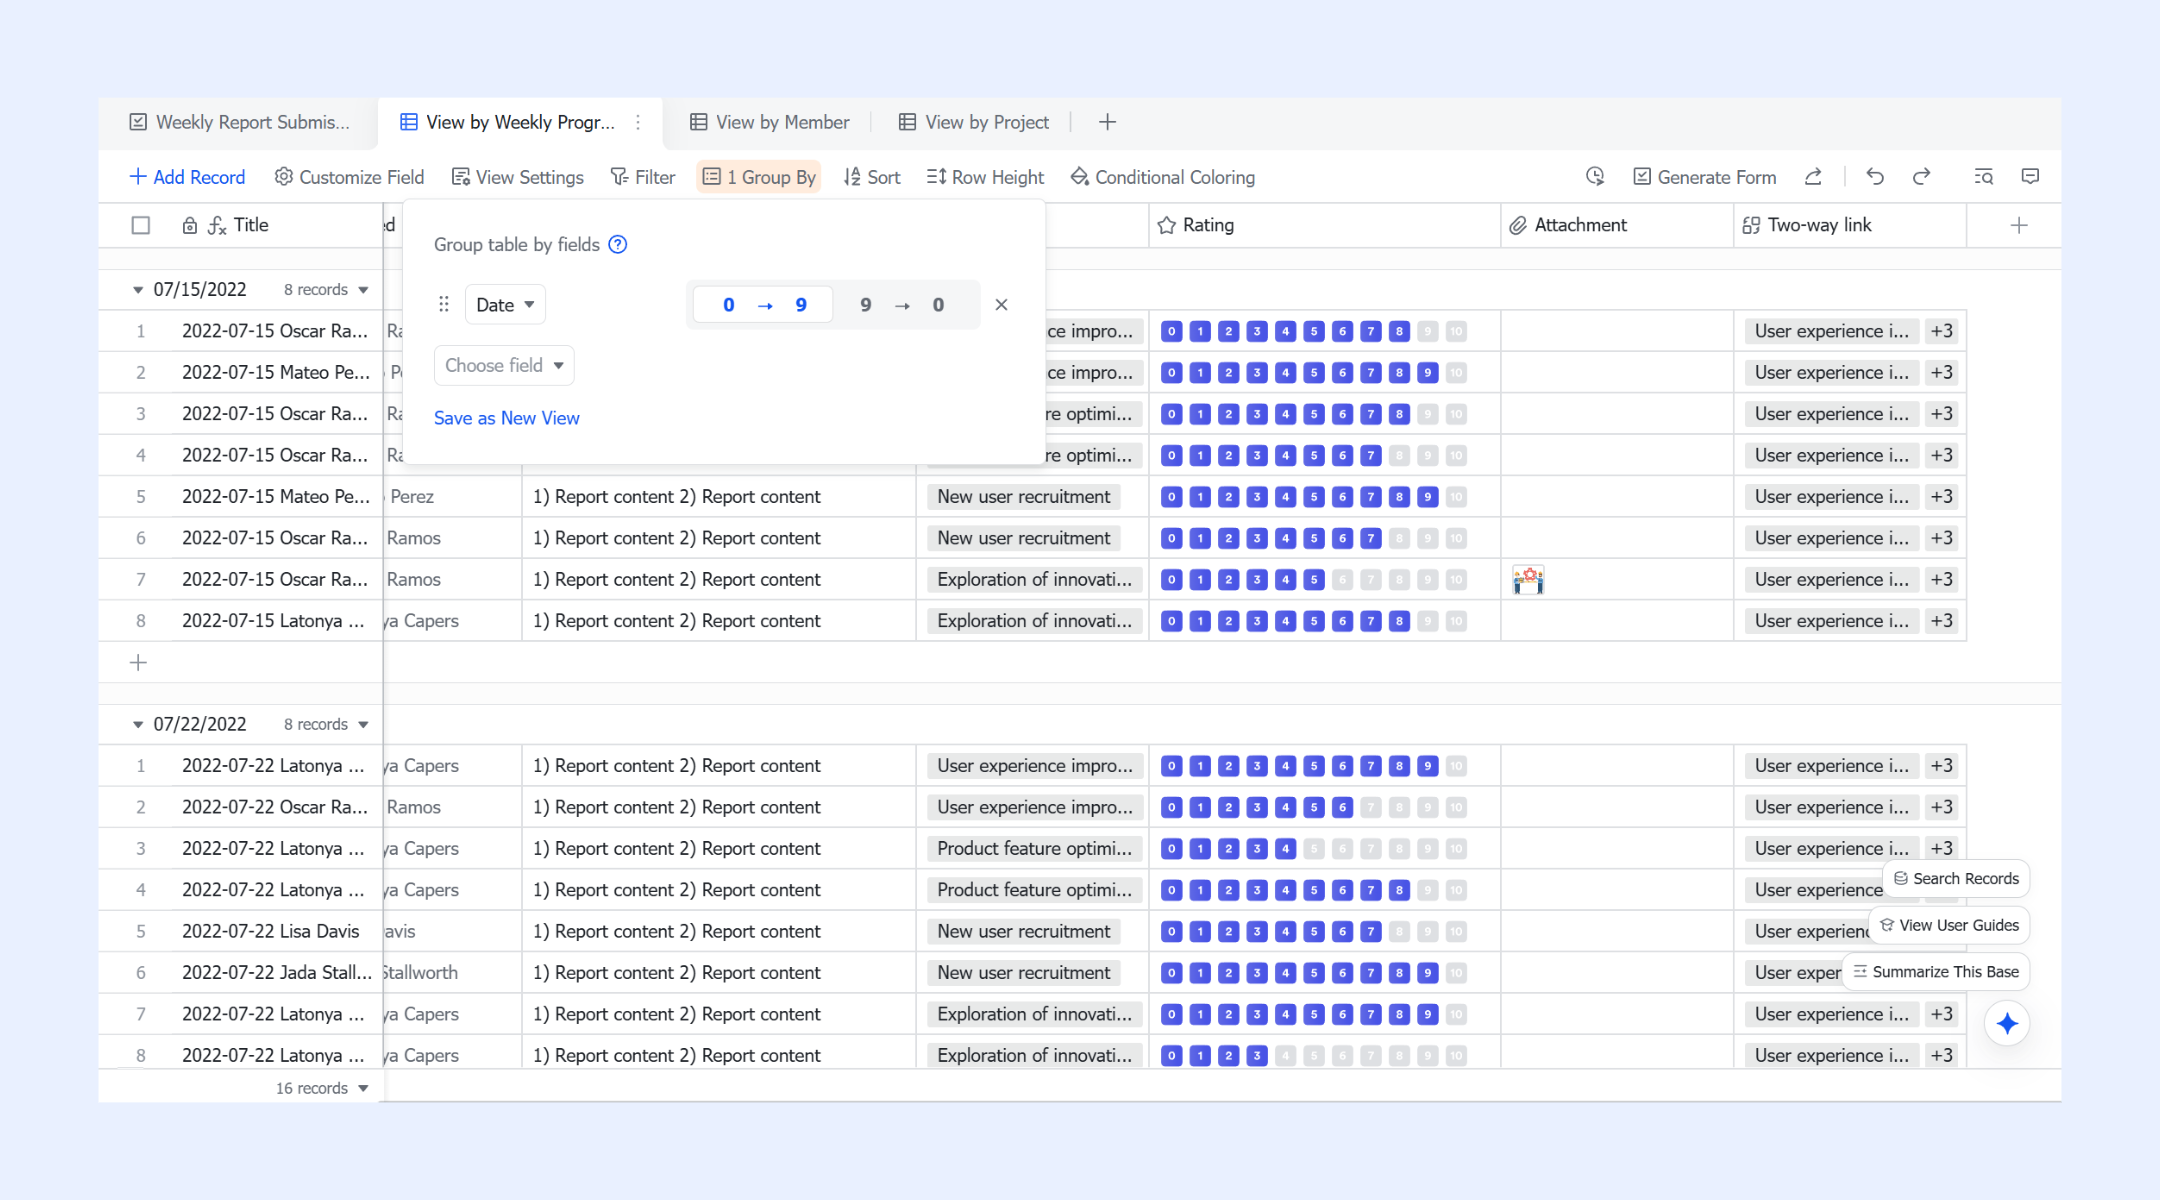
Task: Open the 16 records summary dropdown
Action: coord(322,1088)
